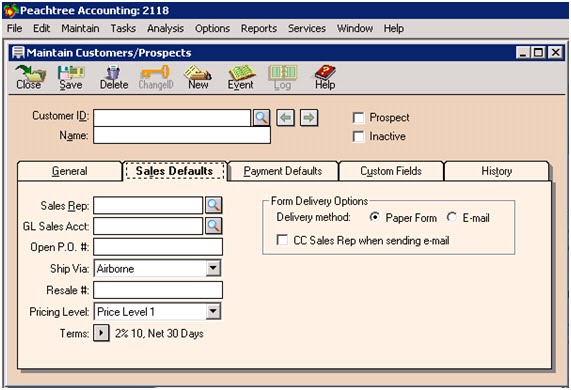Maximize the Maintain Customers/Prospects window
The image size is (571, 390).
538,53
